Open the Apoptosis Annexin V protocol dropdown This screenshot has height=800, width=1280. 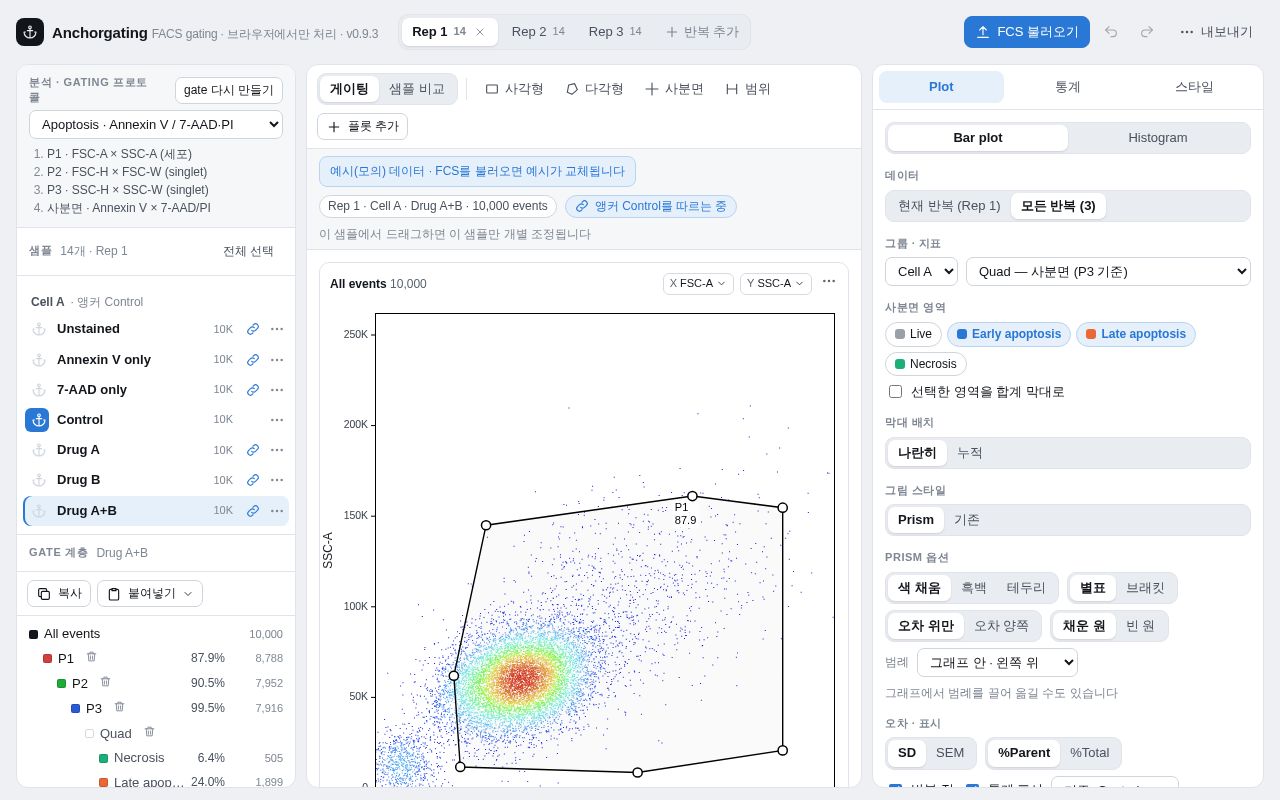pos(156,125)
